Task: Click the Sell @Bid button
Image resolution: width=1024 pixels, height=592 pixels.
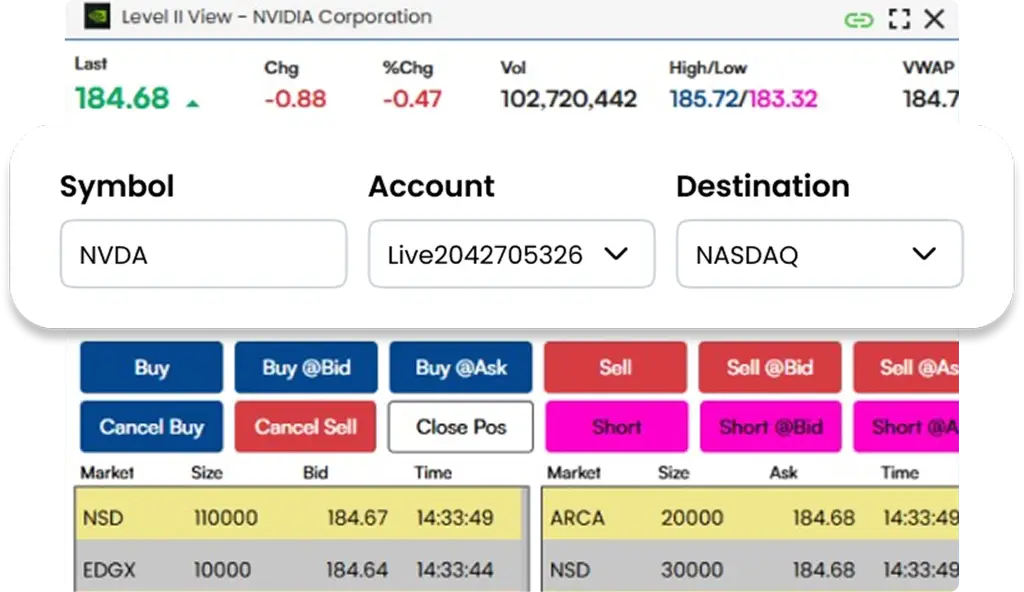Action: [x=770, y=367]
